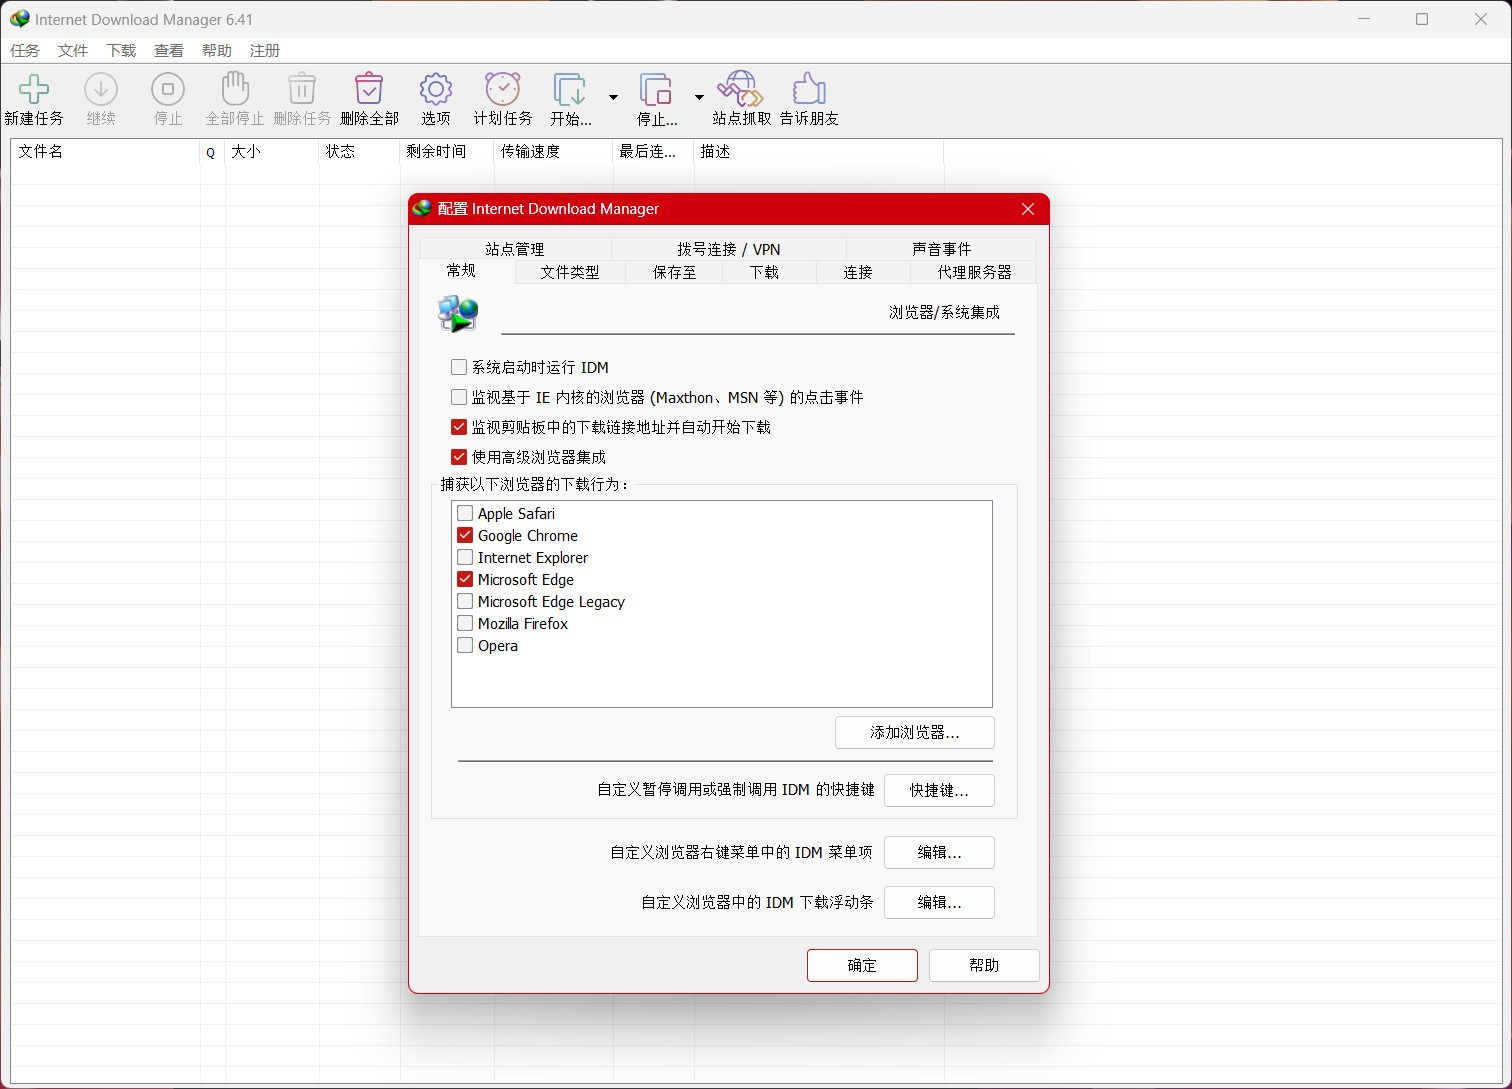The image size is (1512, 1089).
Task: Click the 停止 (stop) toolbar icon
Action: click(168, 90)
